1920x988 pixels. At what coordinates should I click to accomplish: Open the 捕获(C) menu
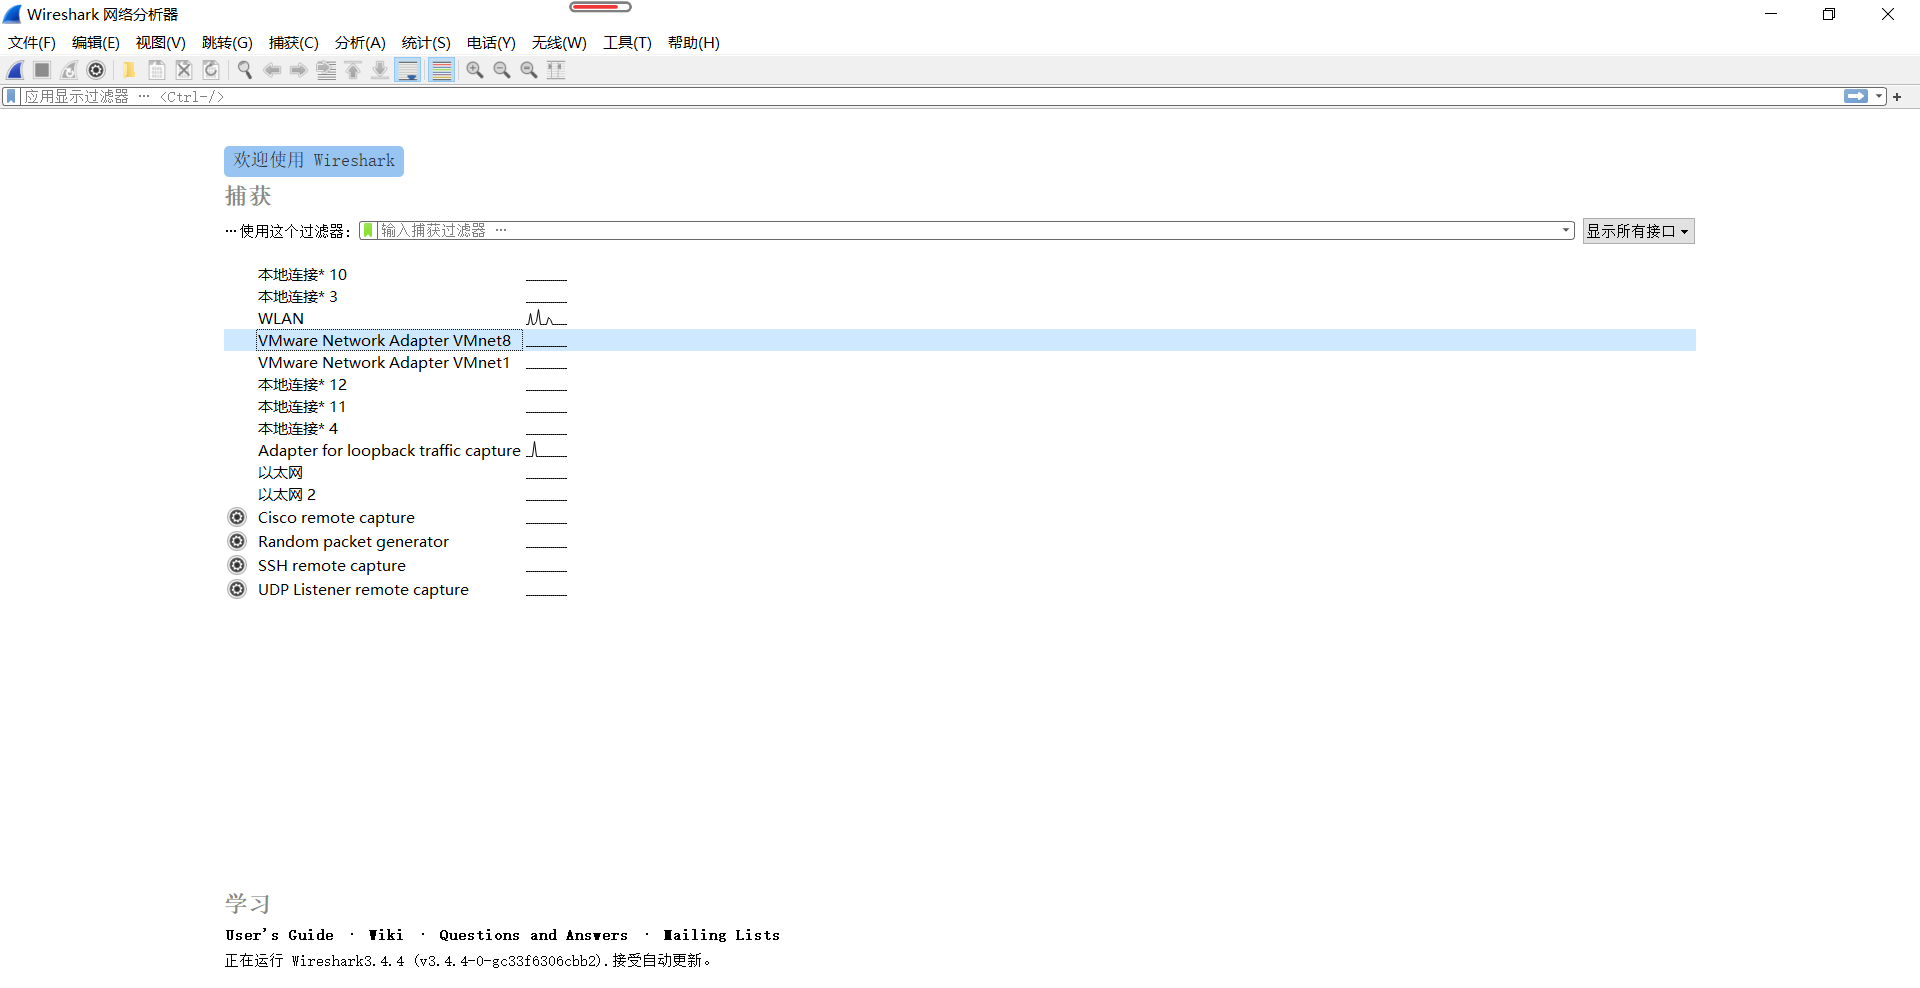tap(294, 43)
